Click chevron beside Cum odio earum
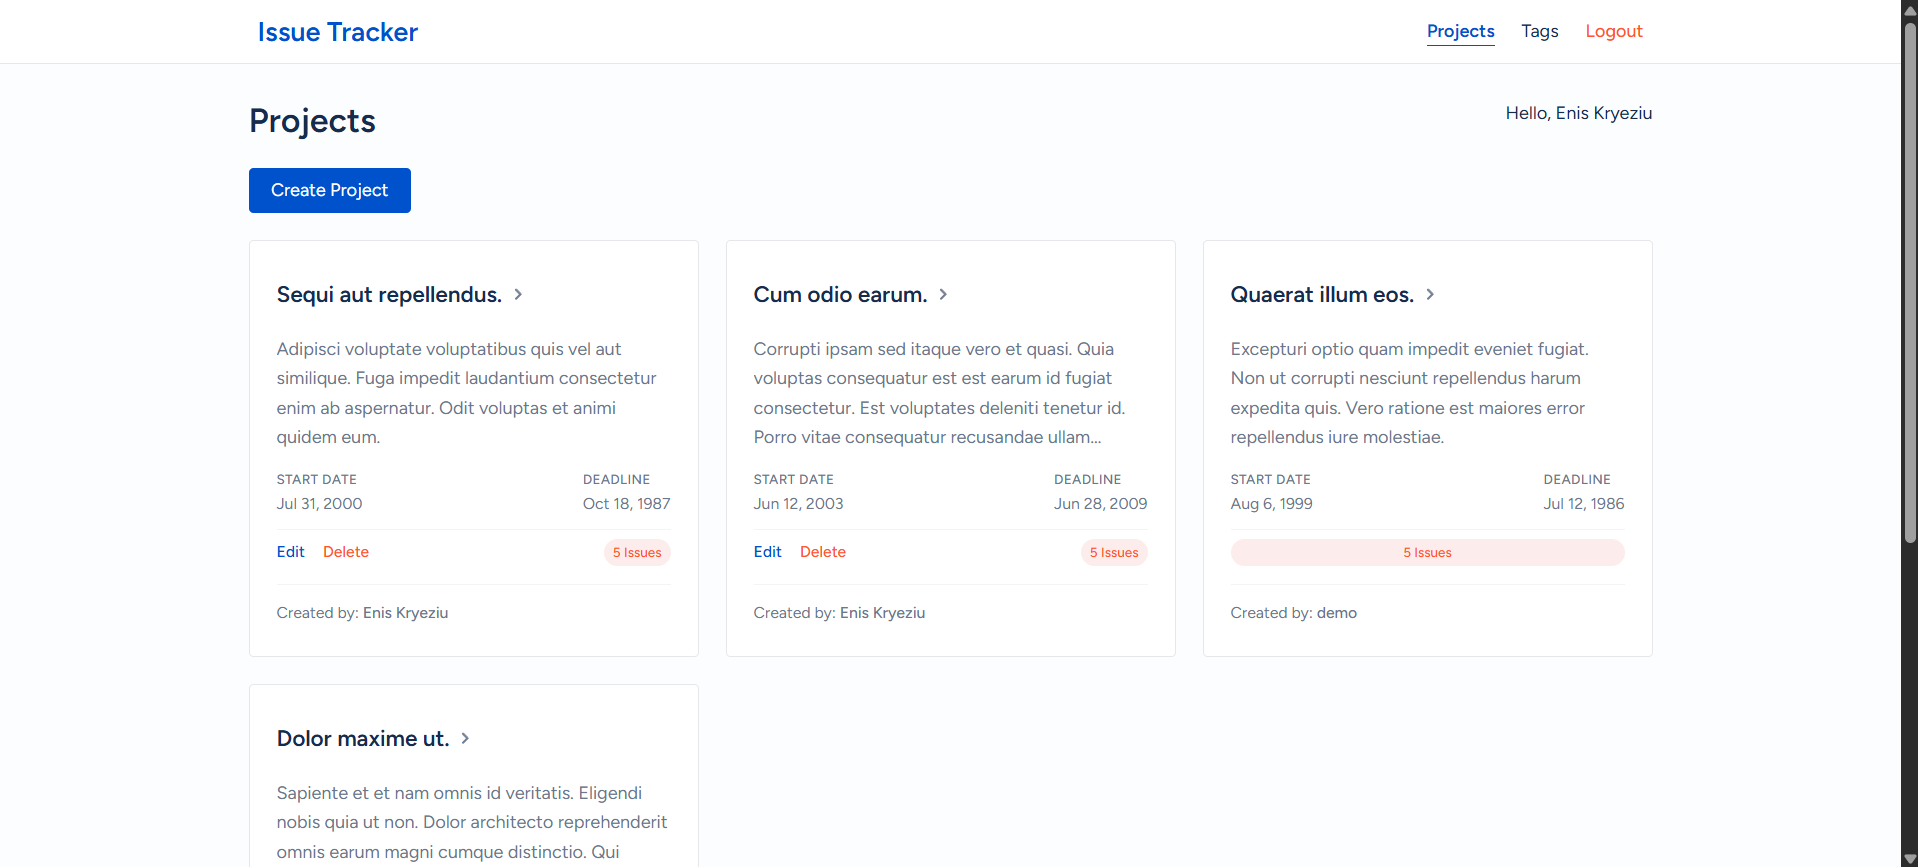 [x=943, y=294]
